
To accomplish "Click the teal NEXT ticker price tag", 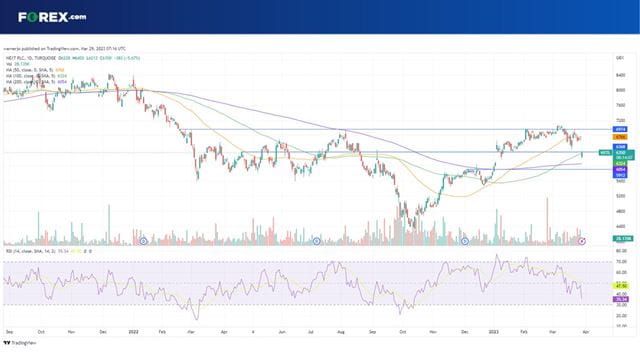I will click(x=605, y=153).
